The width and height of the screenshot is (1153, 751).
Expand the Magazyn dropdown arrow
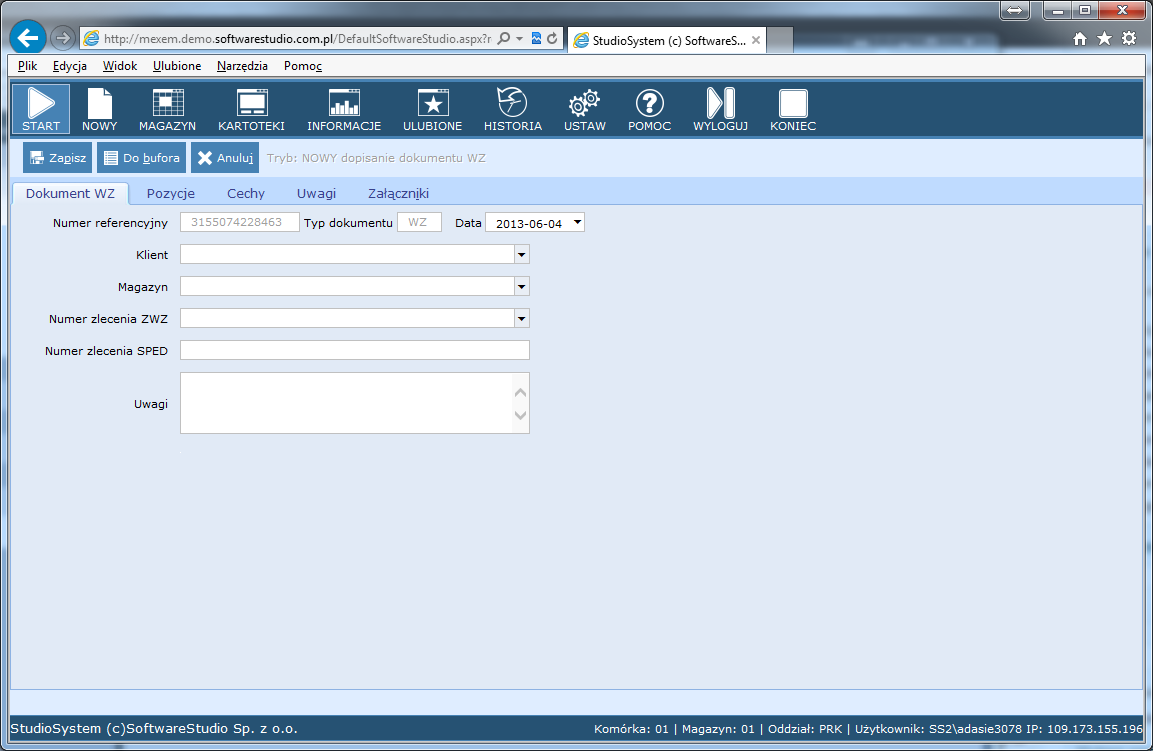[521, 287]
